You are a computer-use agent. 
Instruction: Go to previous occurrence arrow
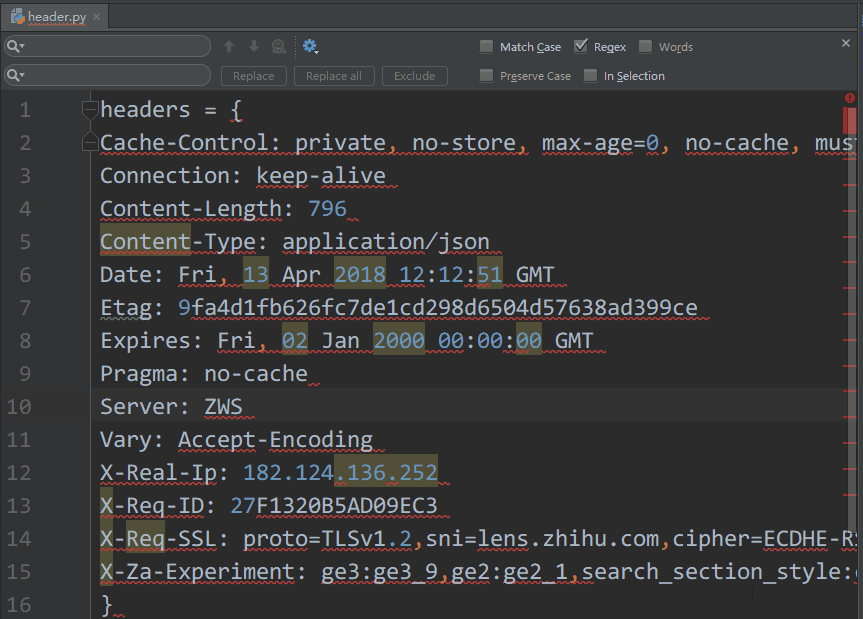pyautogui.click(x=229, y=46)
